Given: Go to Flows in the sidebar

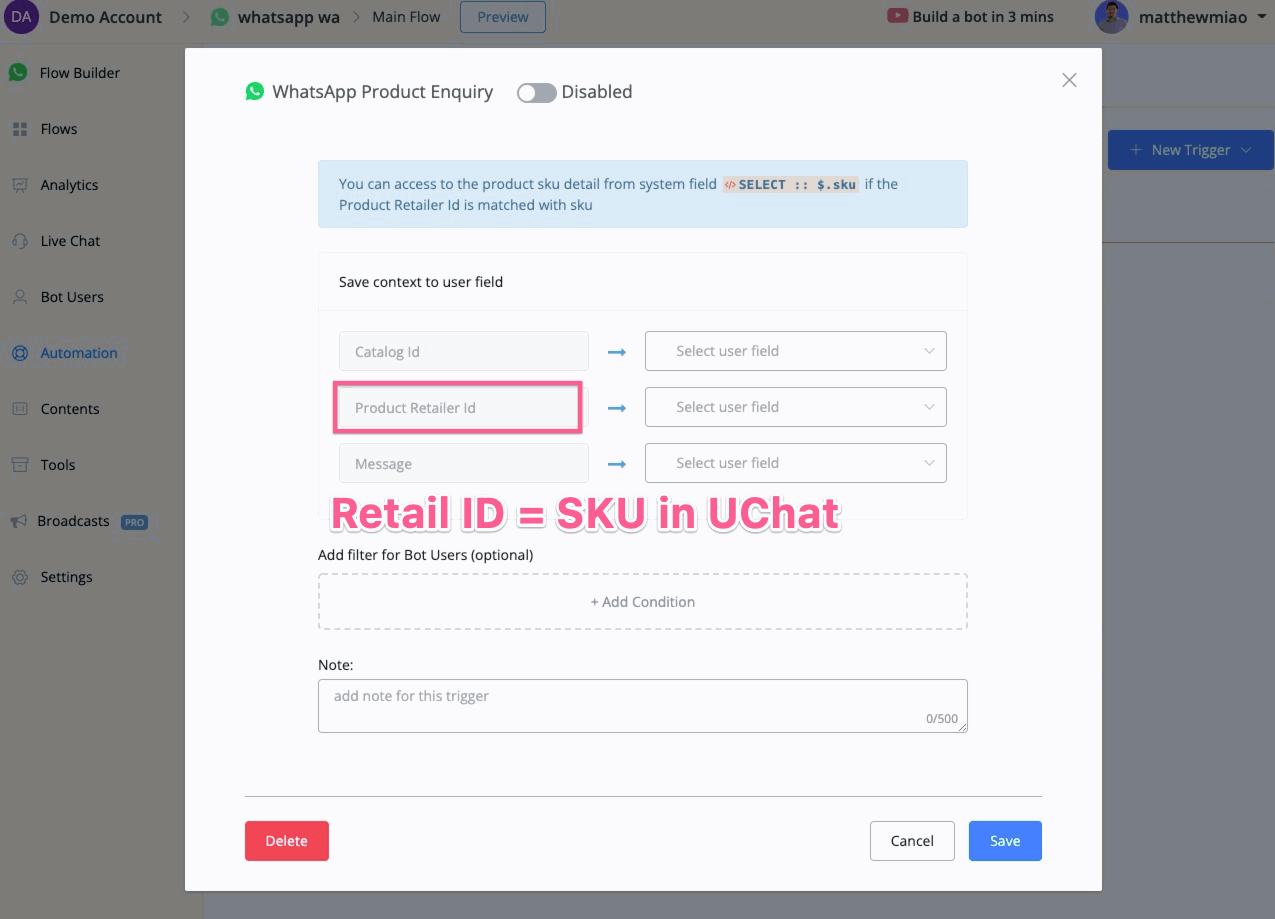Looking at the screenshot, I should click(59, 129).
